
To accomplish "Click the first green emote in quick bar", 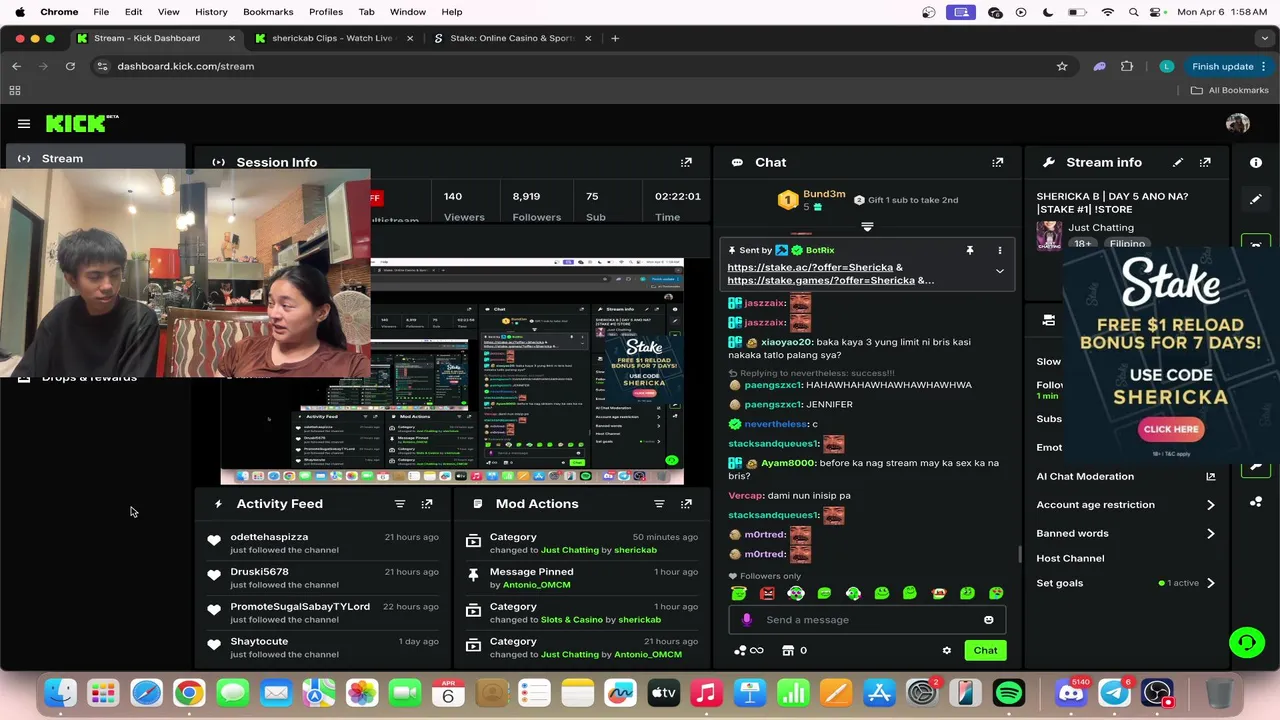I will click(738, 593).
